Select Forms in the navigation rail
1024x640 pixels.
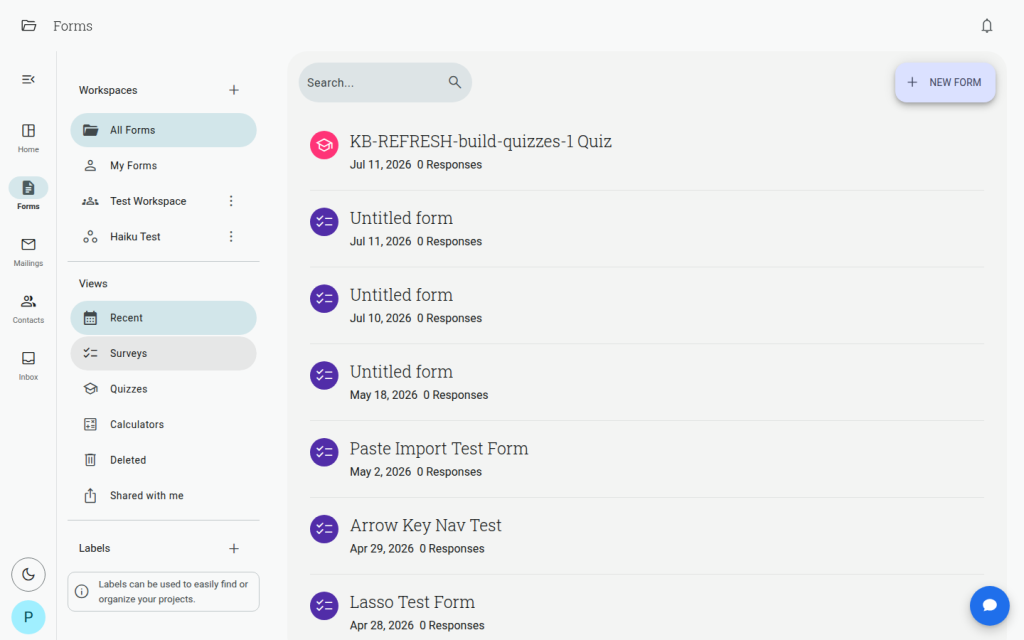[28, 195]
